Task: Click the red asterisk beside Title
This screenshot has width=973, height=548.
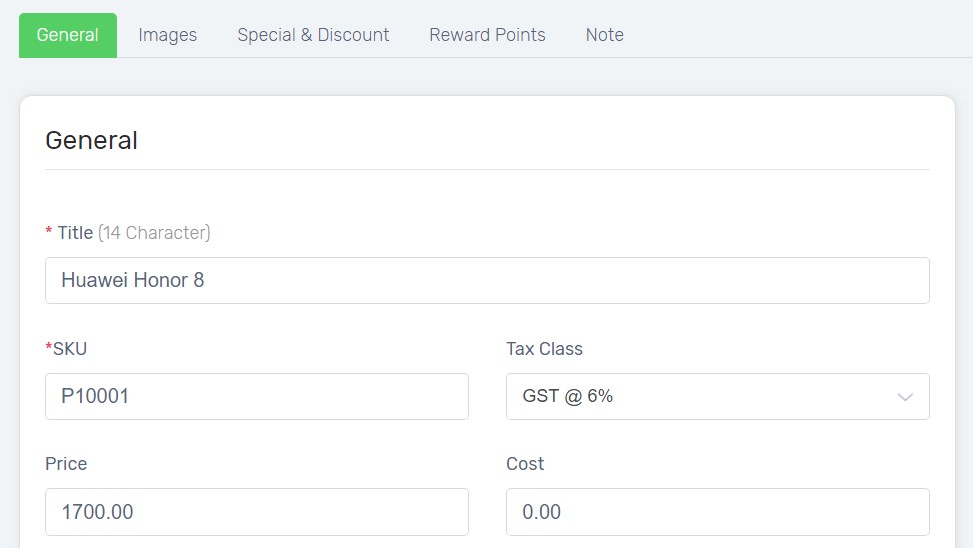Action: click(48, 231)
